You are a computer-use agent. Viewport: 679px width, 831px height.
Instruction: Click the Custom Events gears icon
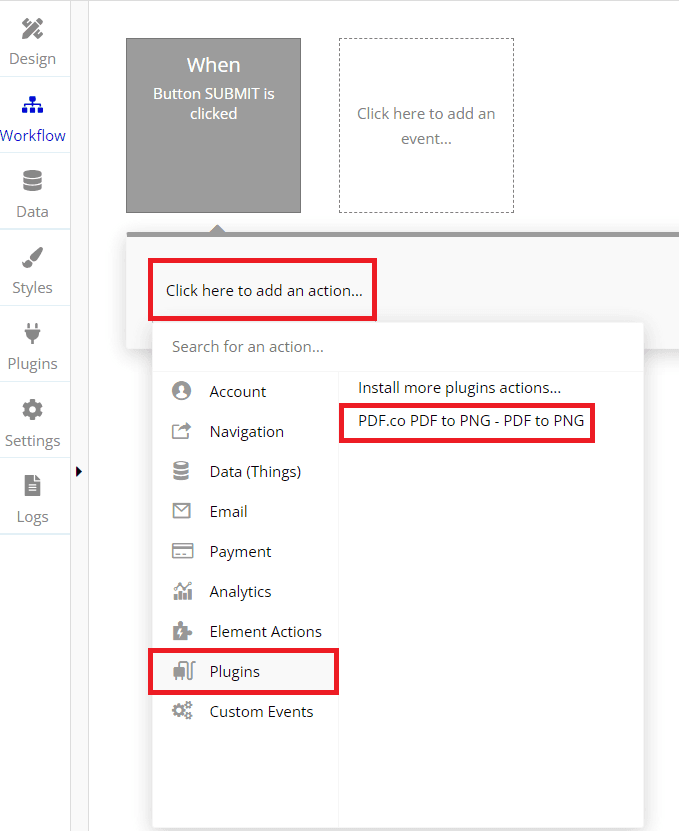click(x=182, y=711)
